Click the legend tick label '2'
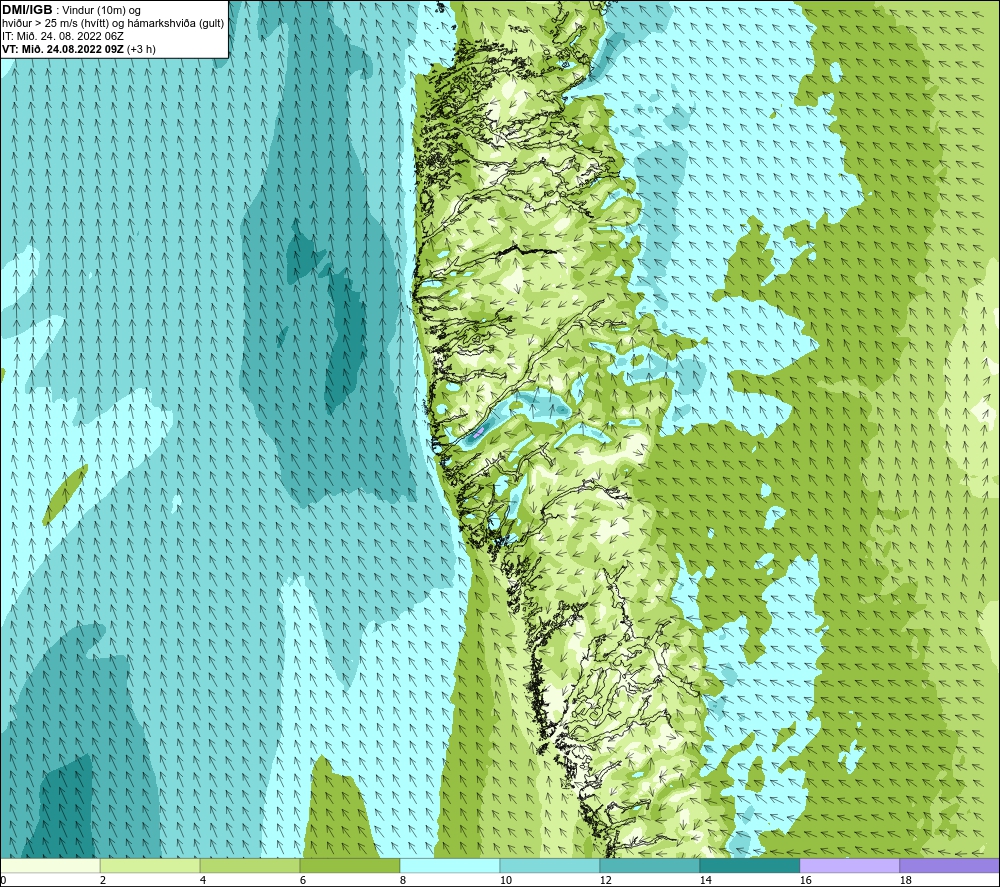Screen dimensions: 1000x887 [103, 881]
